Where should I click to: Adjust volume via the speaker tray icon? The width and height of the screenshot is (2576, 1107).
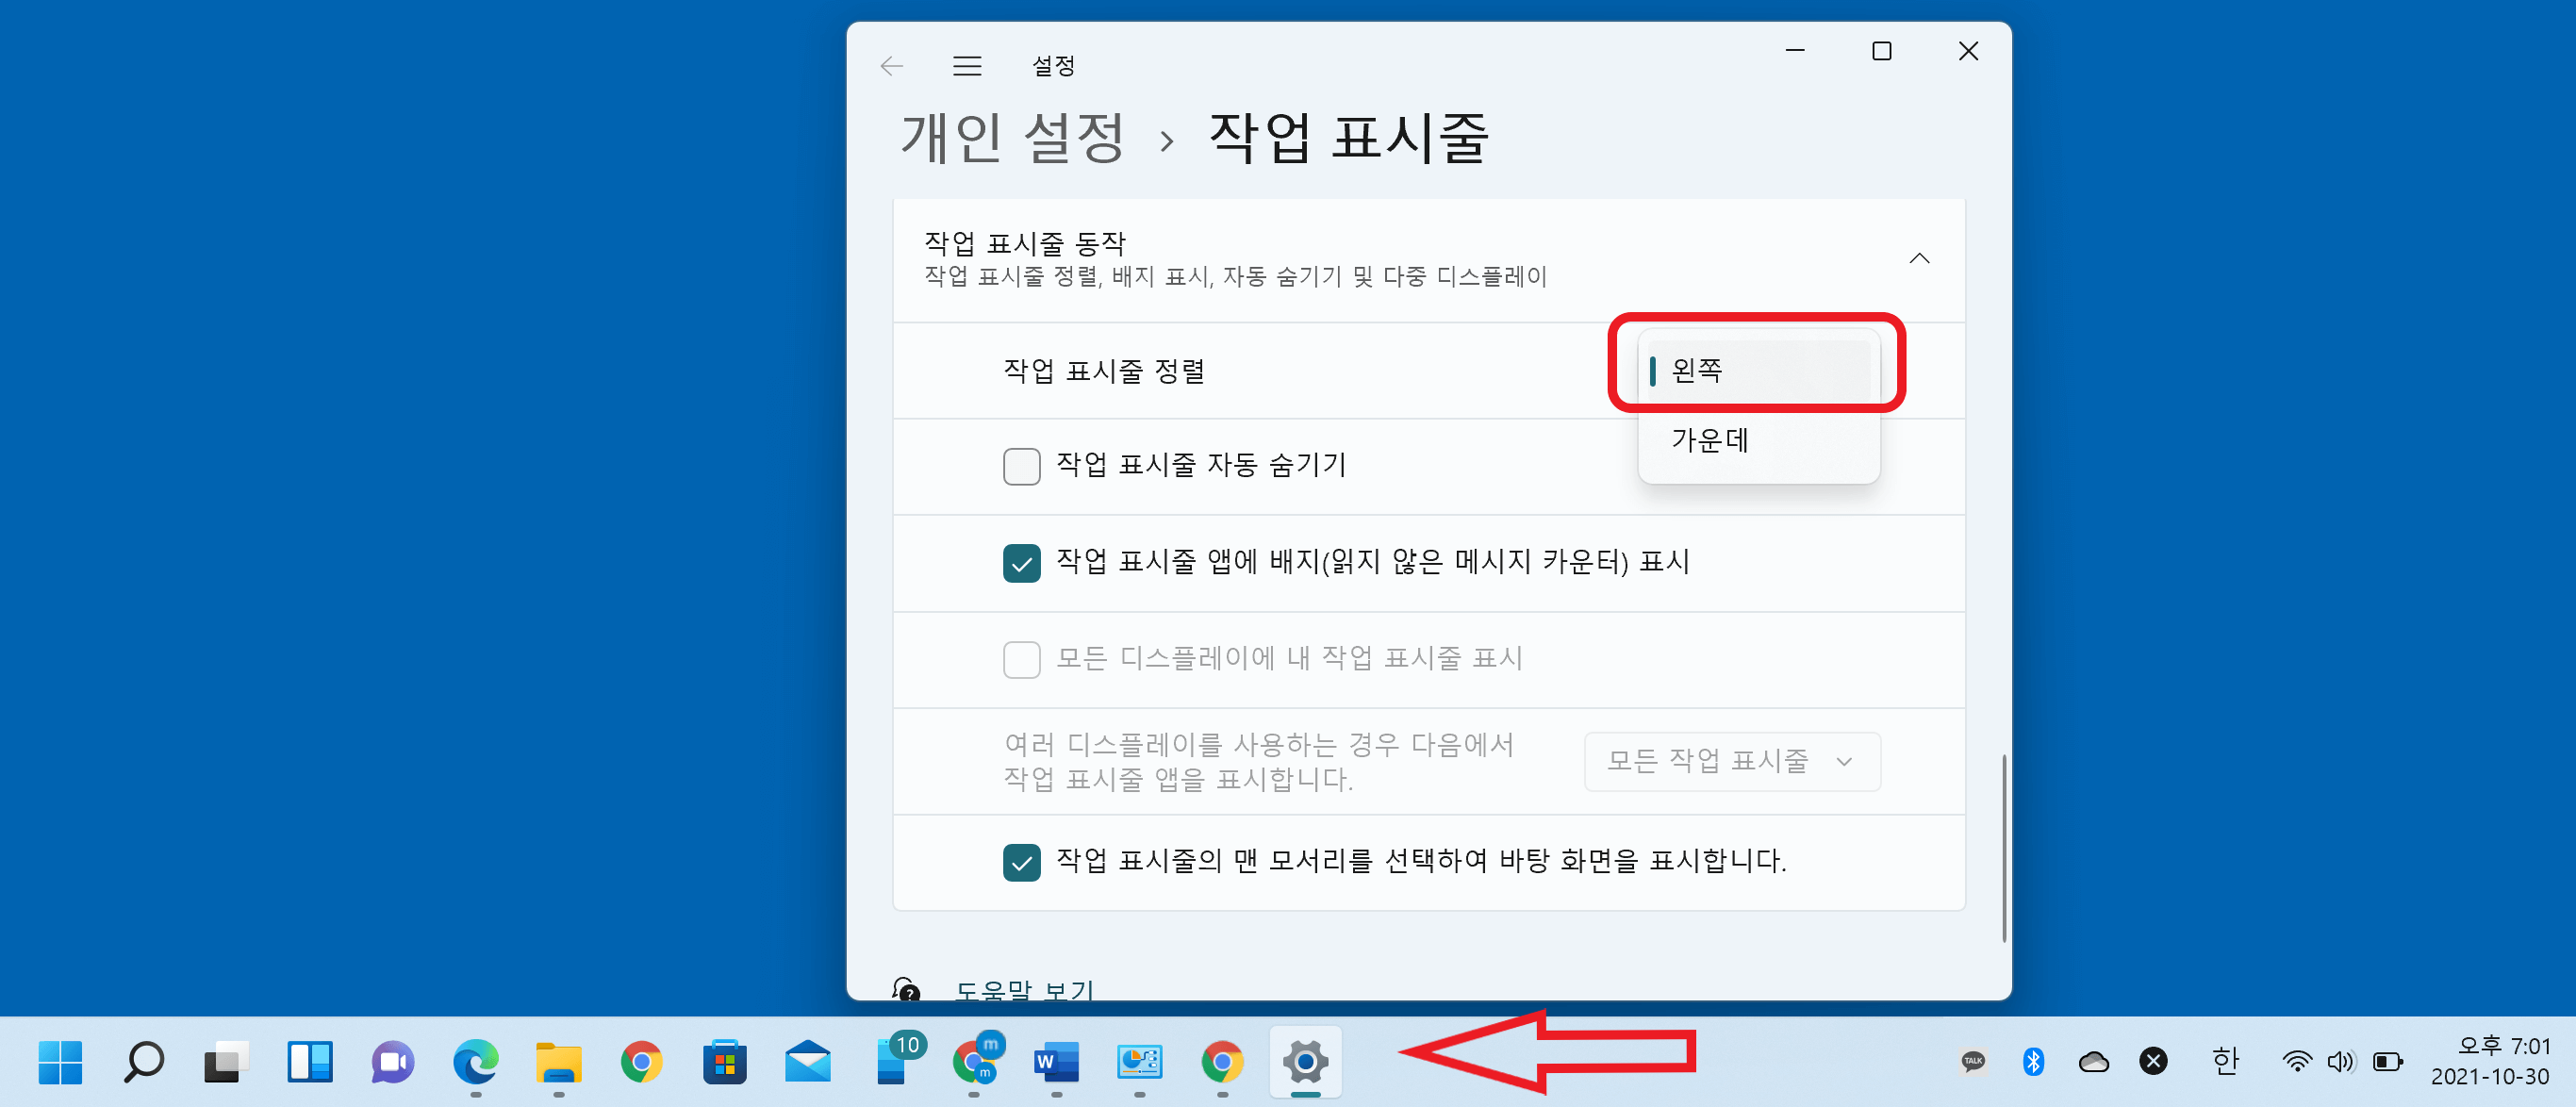(x=2342, y=1062)
